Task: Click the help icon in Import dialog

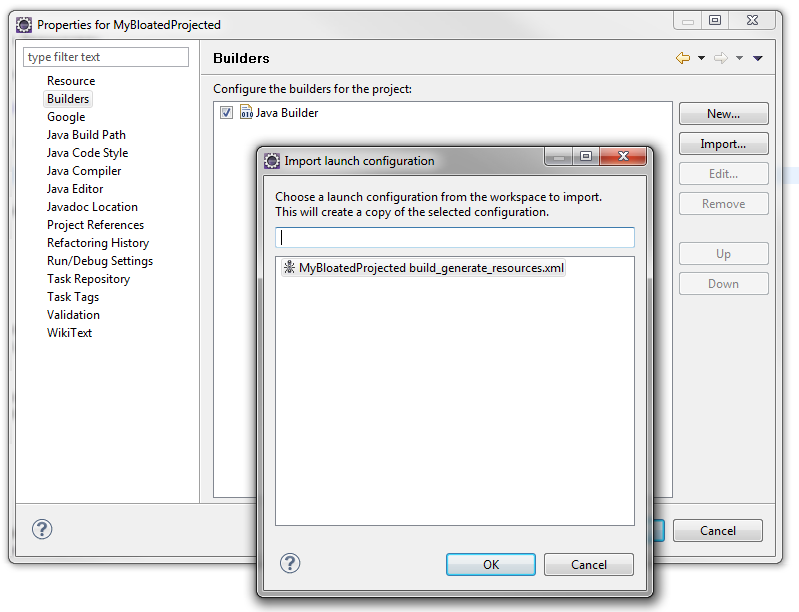Action: (290, 564)
